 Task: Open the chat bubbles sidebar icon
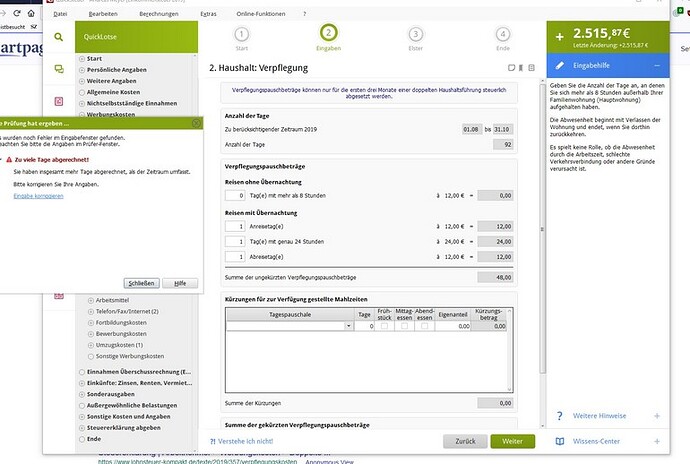click(x=59, y=69)
